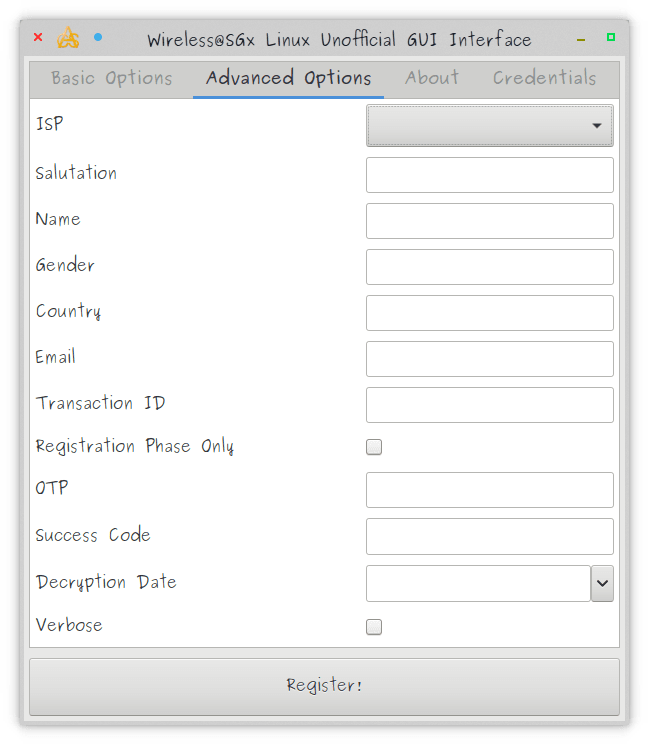Go to the Credentials tab
The image size is (649, 745).
click(544, 78)
